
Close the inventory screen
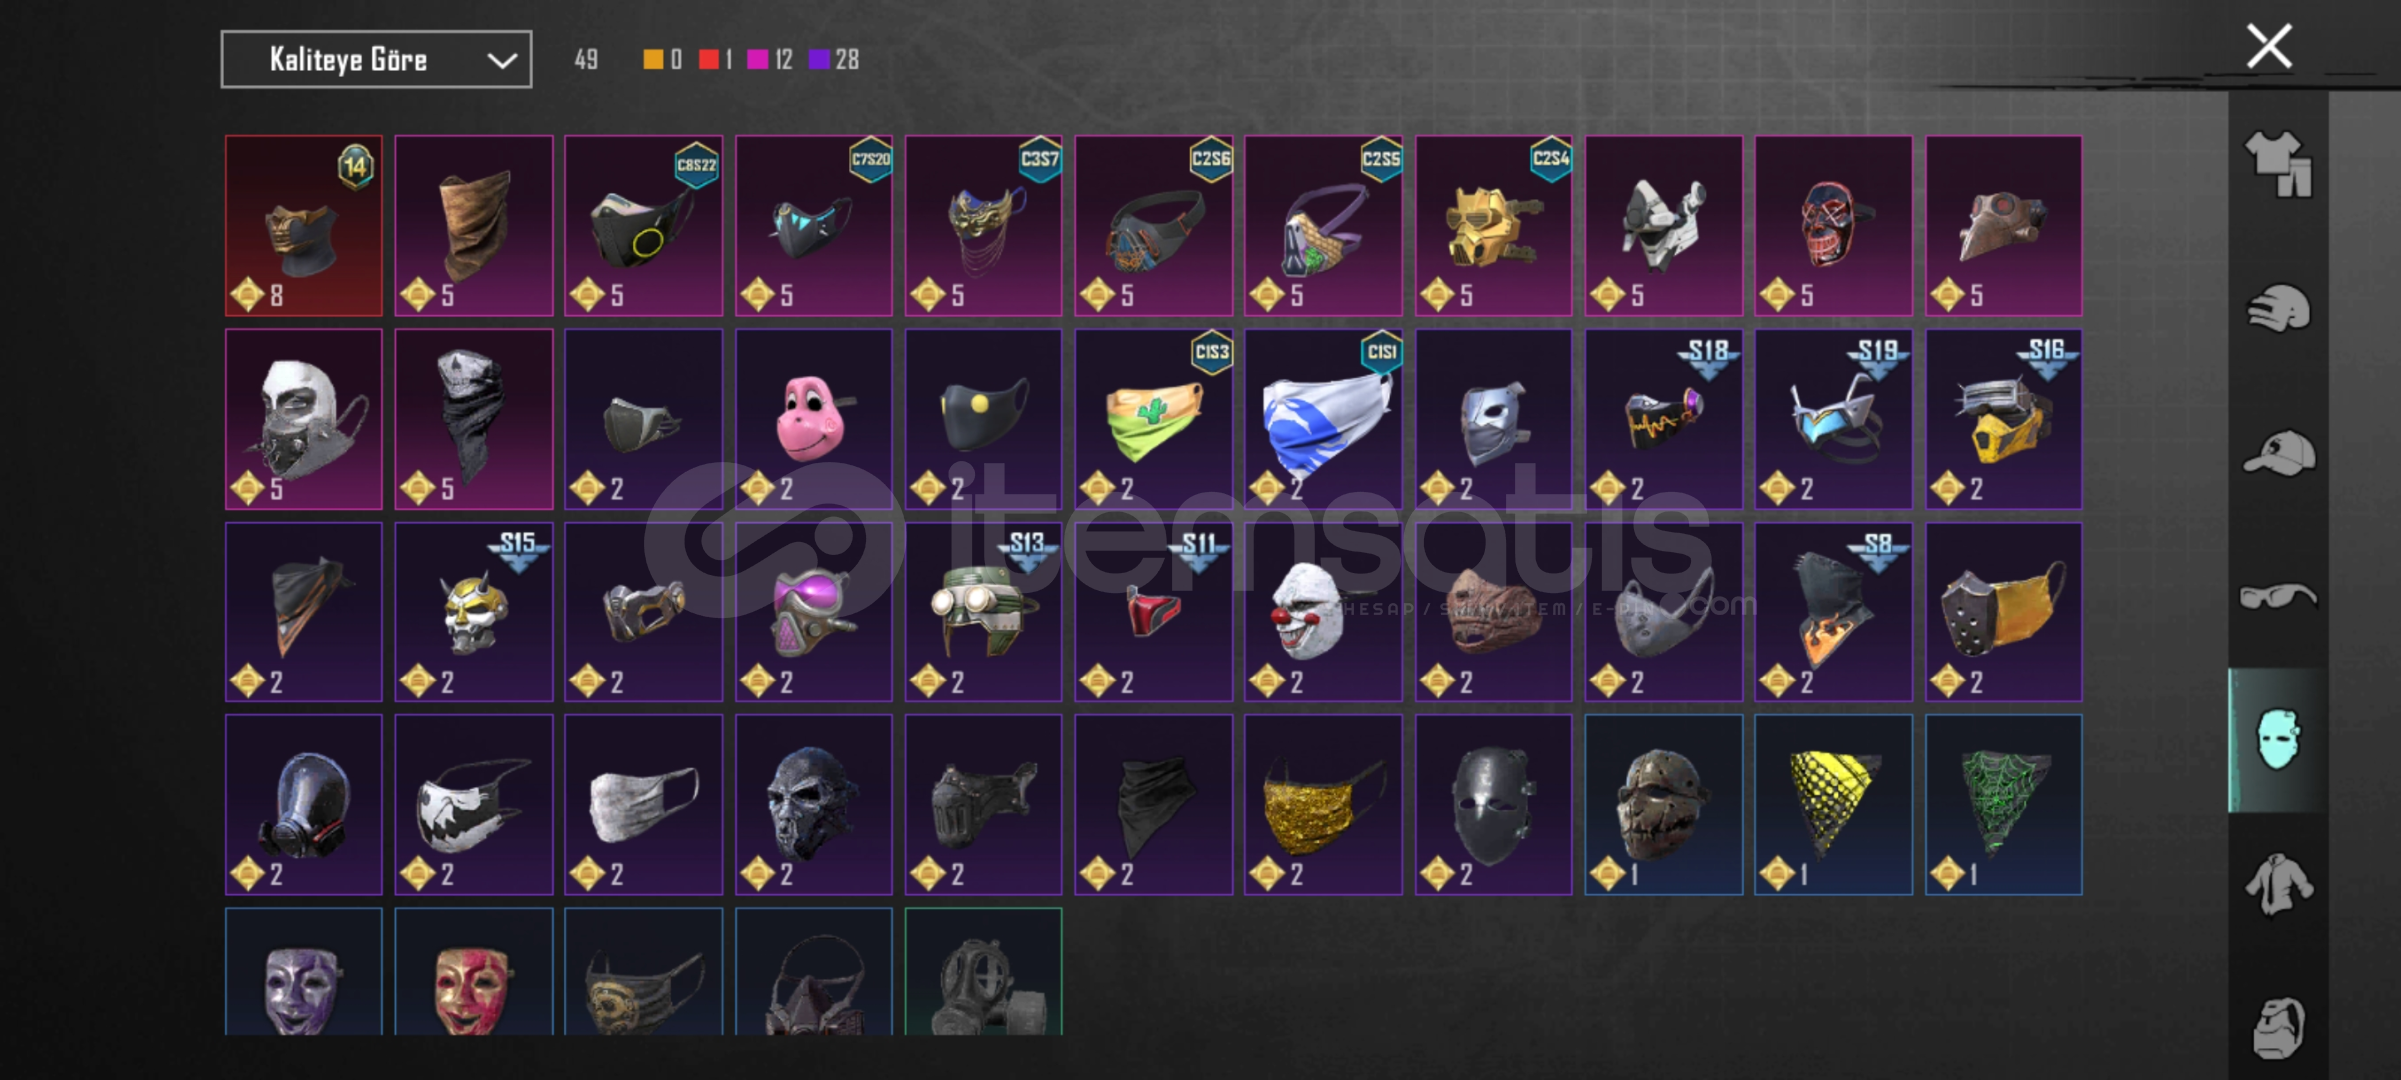pyautogui.click(x=2269, y=46)
